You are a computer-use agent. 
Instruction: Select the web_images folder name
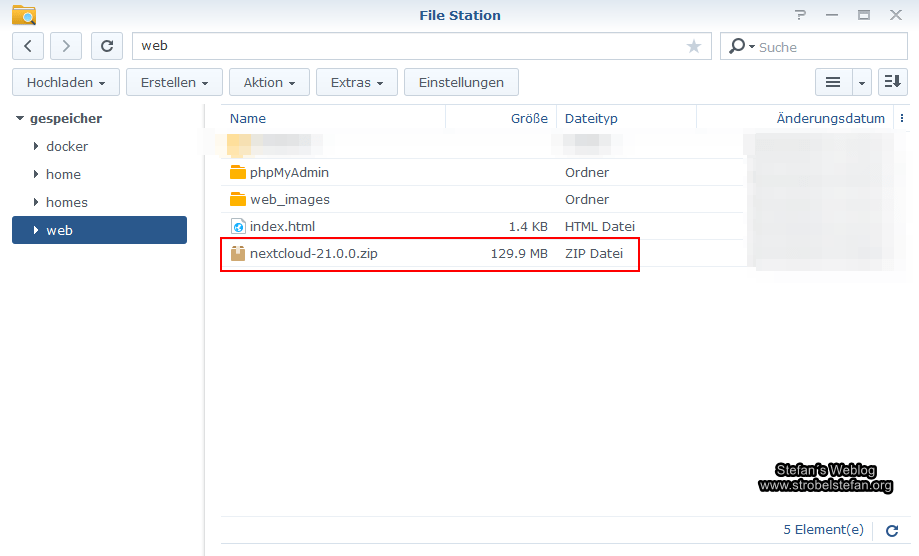click(x=290, y=199)
